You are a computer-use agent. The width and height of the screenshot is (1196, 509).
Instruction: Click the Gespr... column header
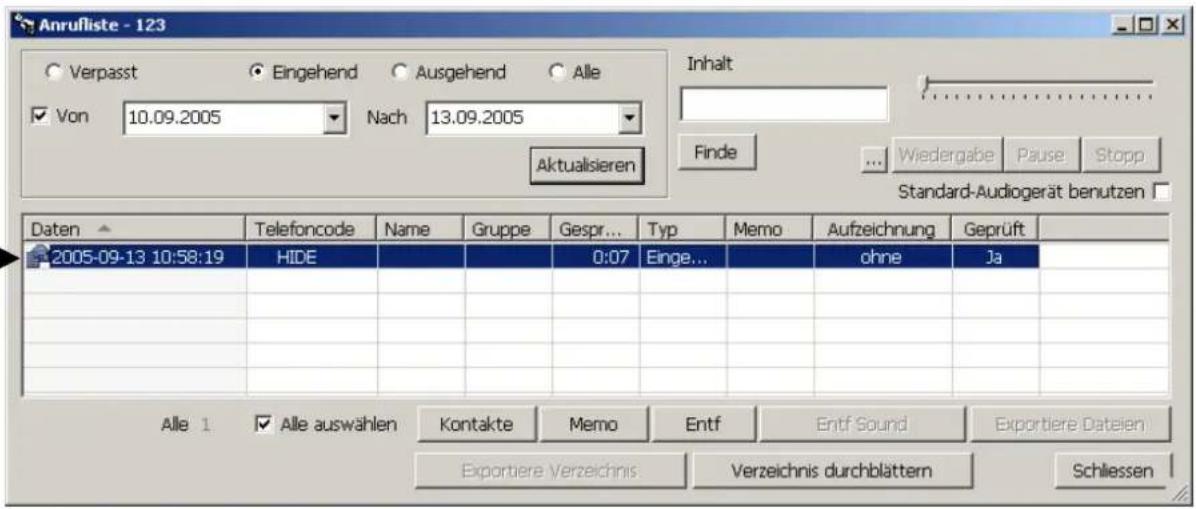point(595,228)
